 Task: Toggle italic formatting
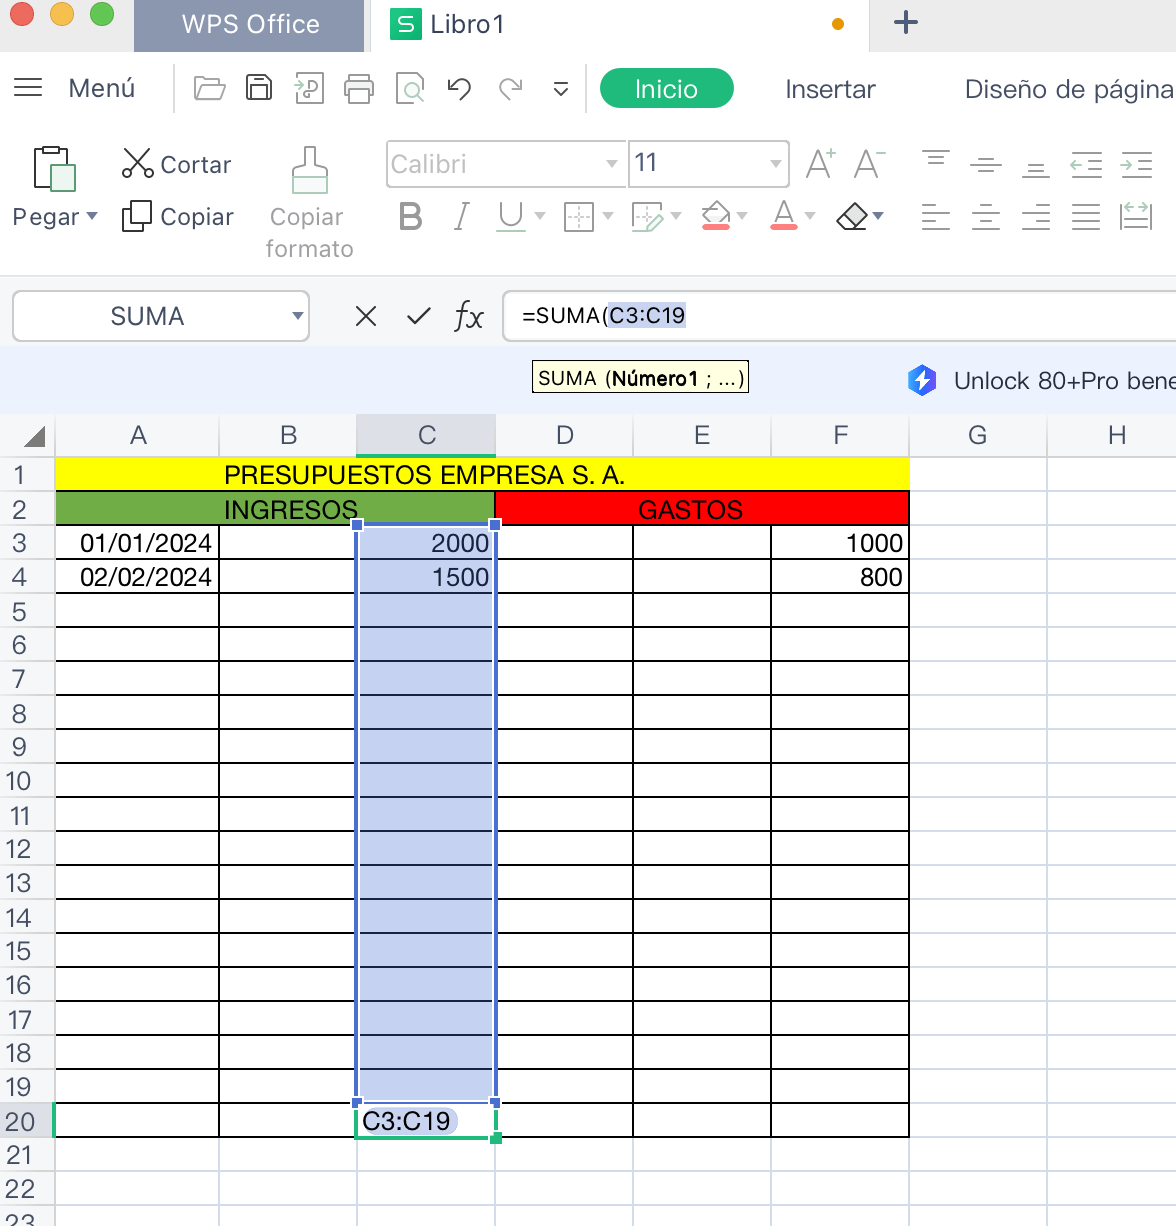461,216
